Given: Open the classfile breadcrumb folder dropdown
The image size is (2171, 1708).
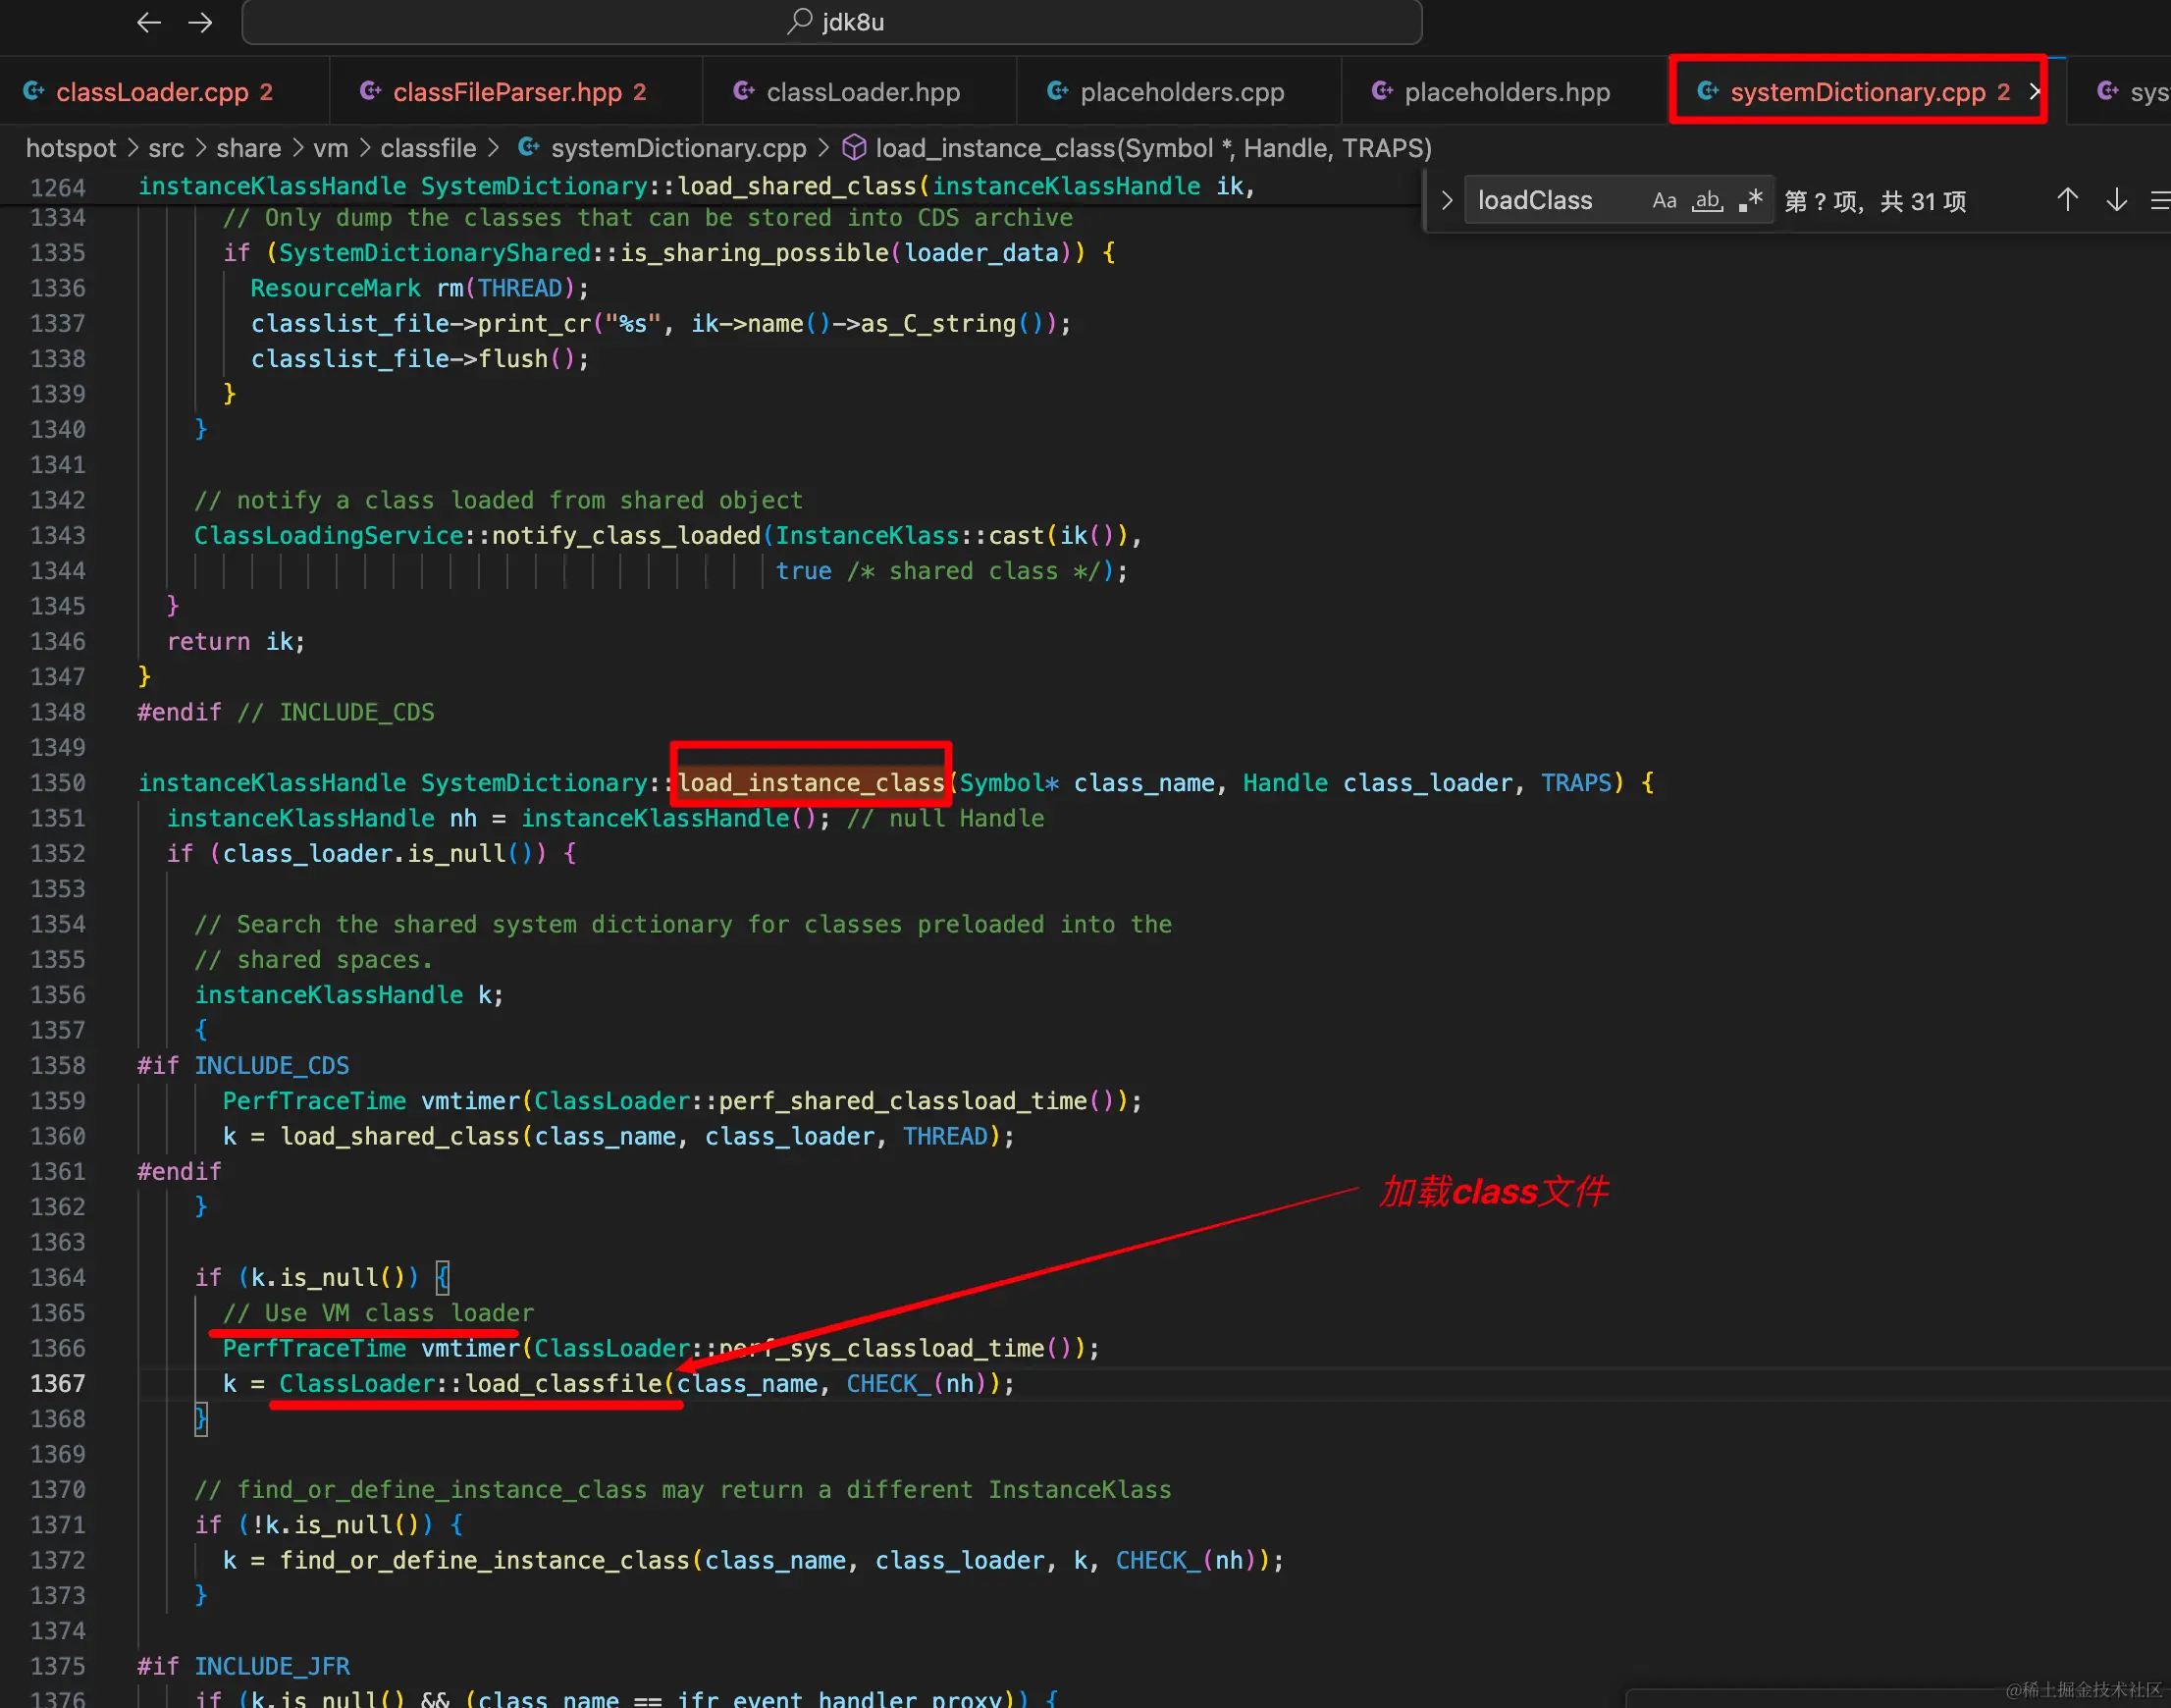Looking at the screenshot, I should tap(428, 148).
